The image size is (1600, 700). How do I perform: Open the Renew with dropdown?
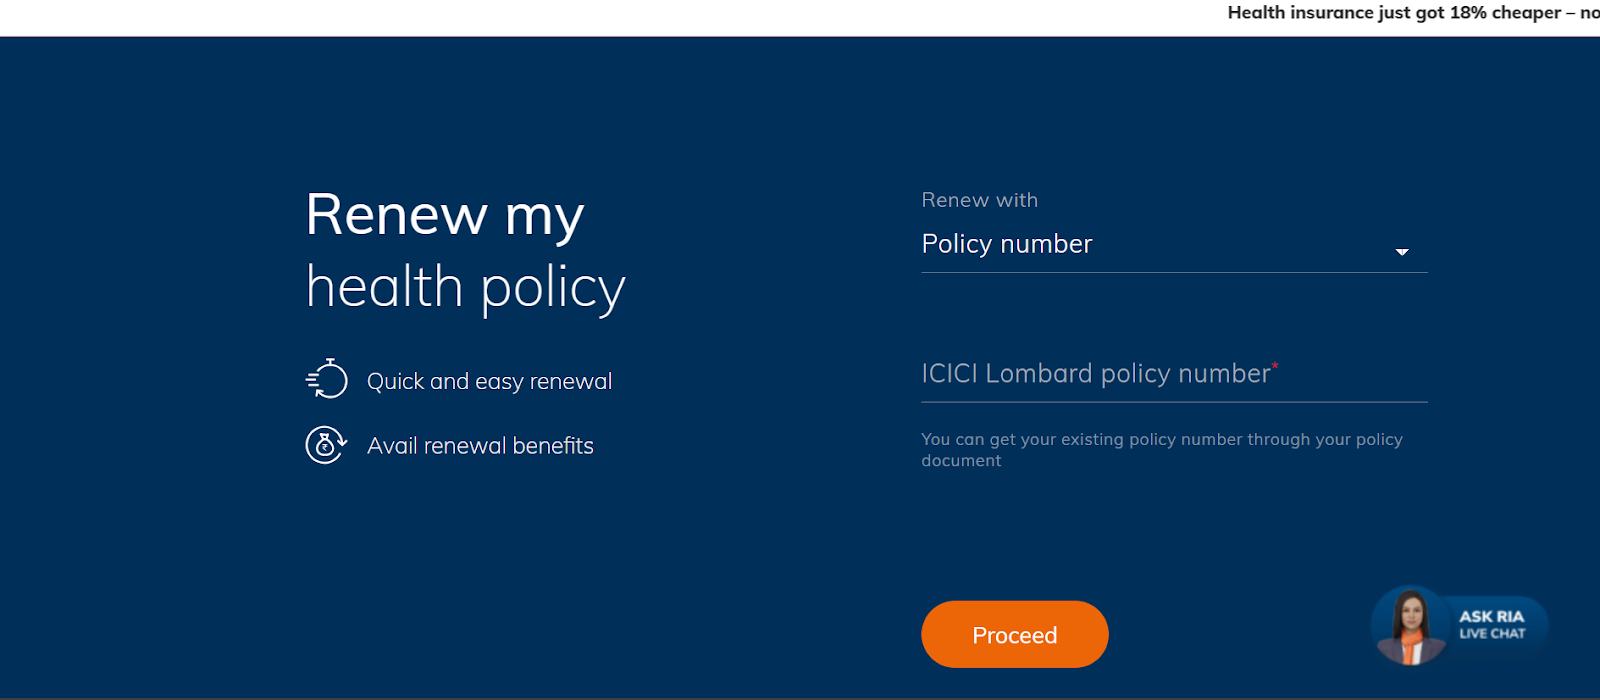point(1172,244)
